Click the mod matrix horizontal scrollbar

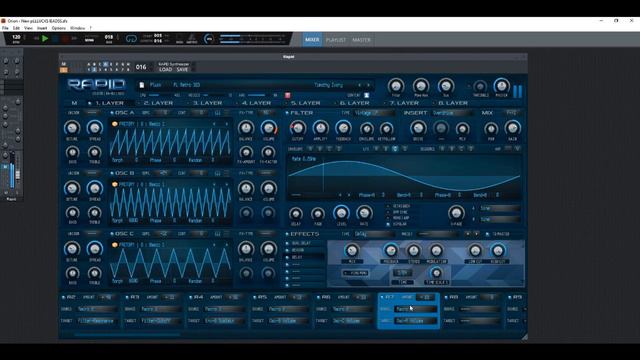pyautogui.click(x=128, y=335)
